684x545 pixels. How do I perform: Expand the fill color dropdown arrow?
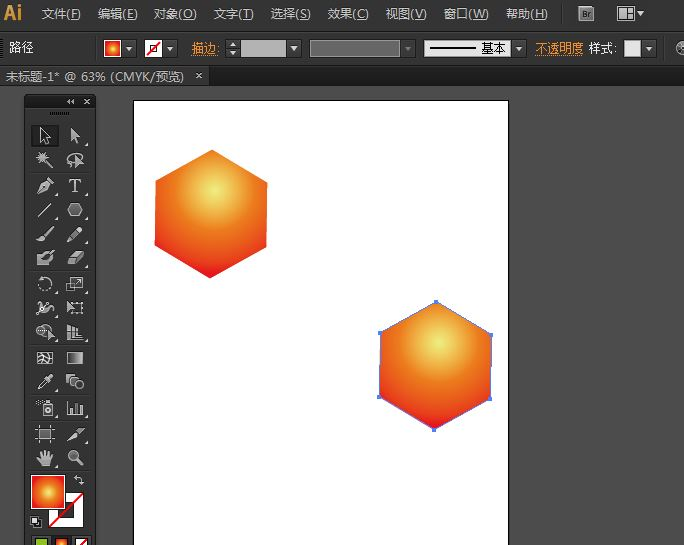[129, 48]
